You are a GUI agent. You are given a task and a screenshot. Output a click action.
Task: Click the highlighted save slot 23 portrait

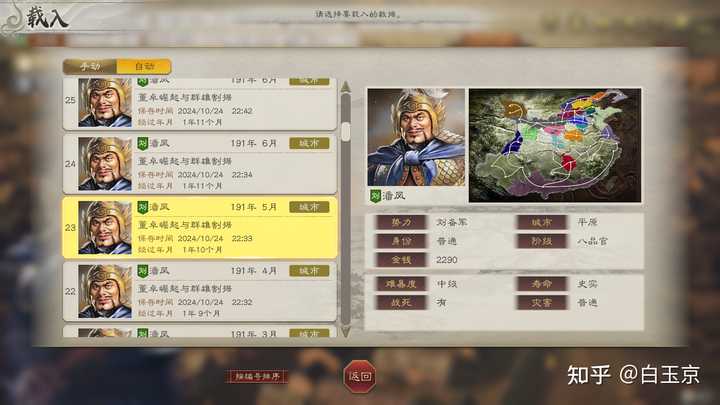coord(105,227)
